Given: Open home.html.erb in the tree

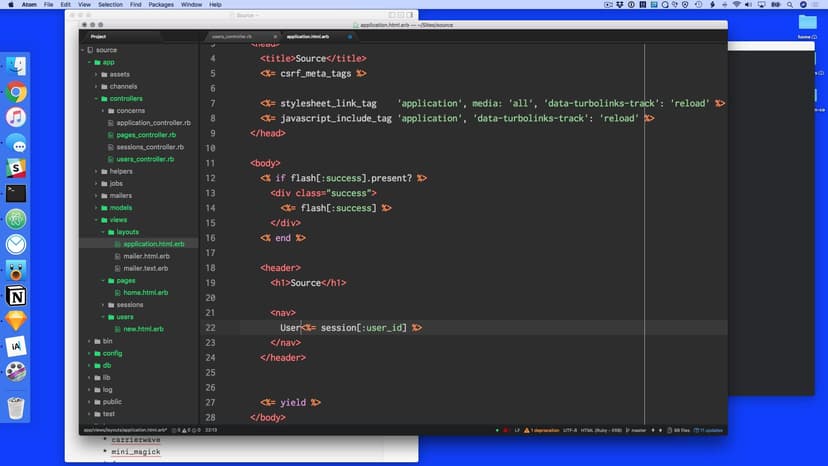Looking at the screenshot, I should coord(146,292).
